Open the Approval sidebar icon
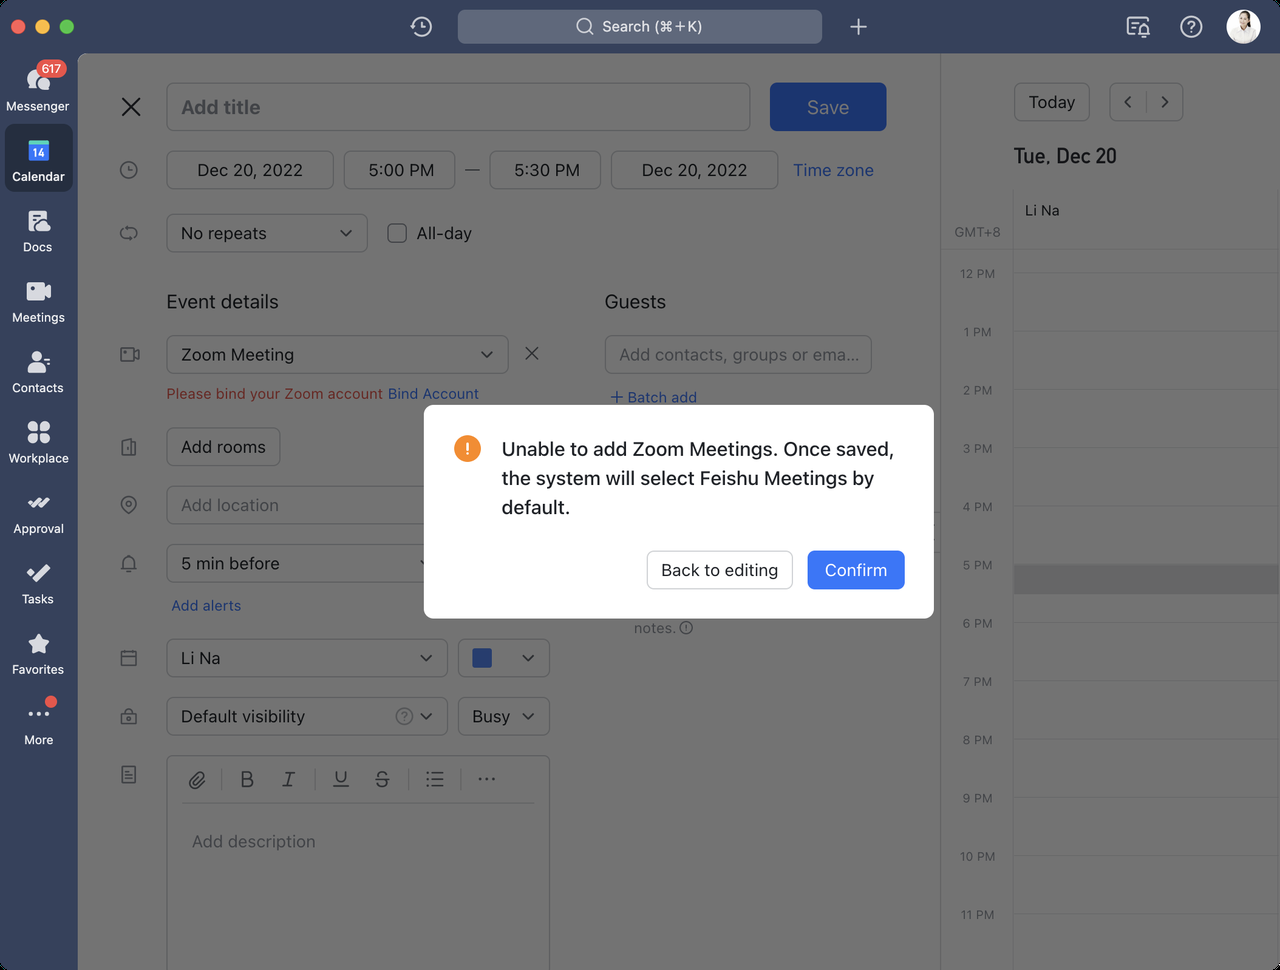Screen dimensions: 1280x970 (38, 512)
